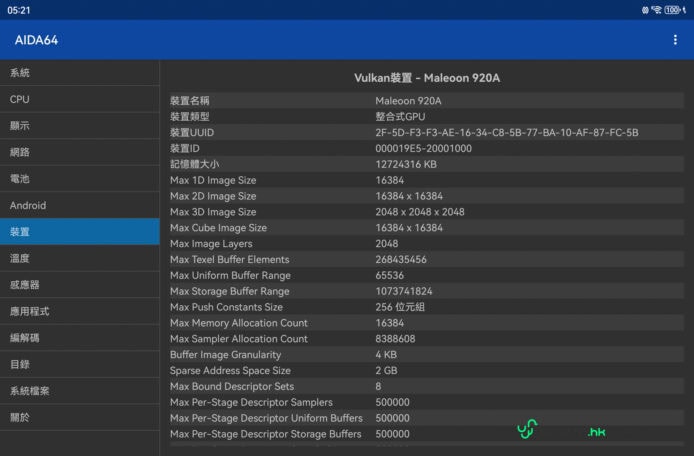The width and height of the screenshot is (694, 456).
Task: Tap the 05:21 clock in status bar
Action: click(19, 10)
